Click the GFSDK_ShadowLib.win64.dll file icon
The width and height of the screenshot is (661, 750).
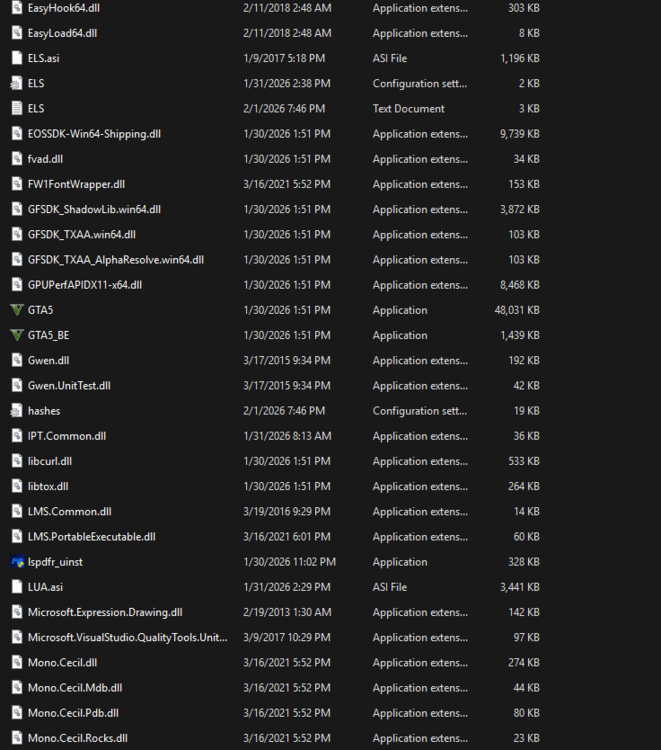coord(17,209)
